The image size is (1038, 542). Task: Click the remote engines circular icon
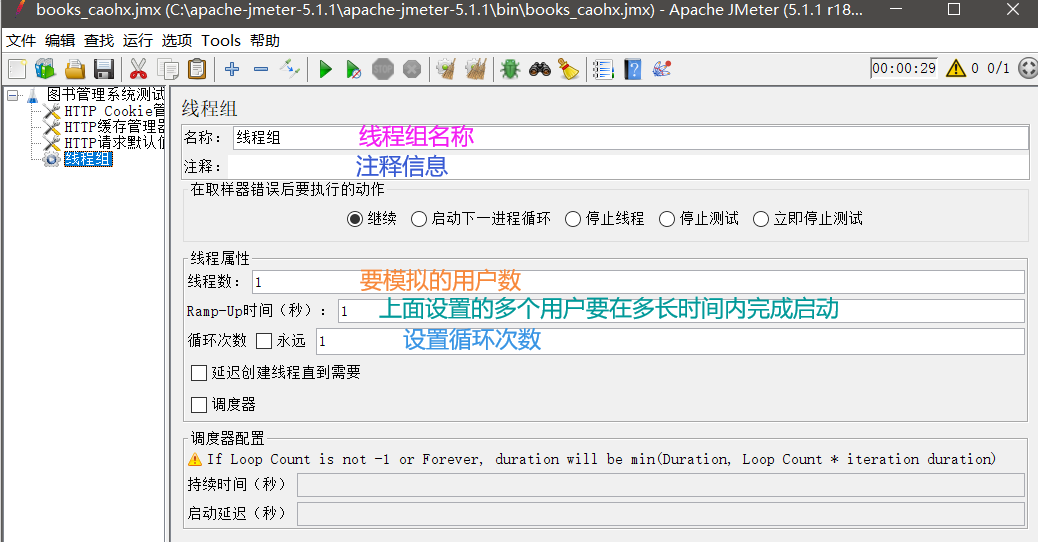tap(1027, 68)
